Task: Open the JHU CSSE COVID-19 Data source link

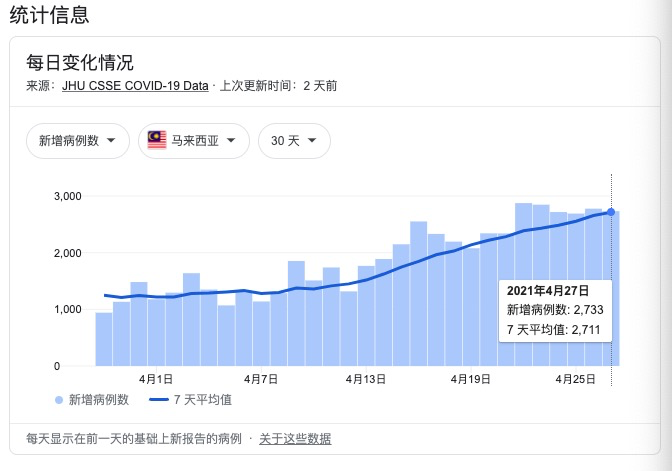Action: pos(135,86)
